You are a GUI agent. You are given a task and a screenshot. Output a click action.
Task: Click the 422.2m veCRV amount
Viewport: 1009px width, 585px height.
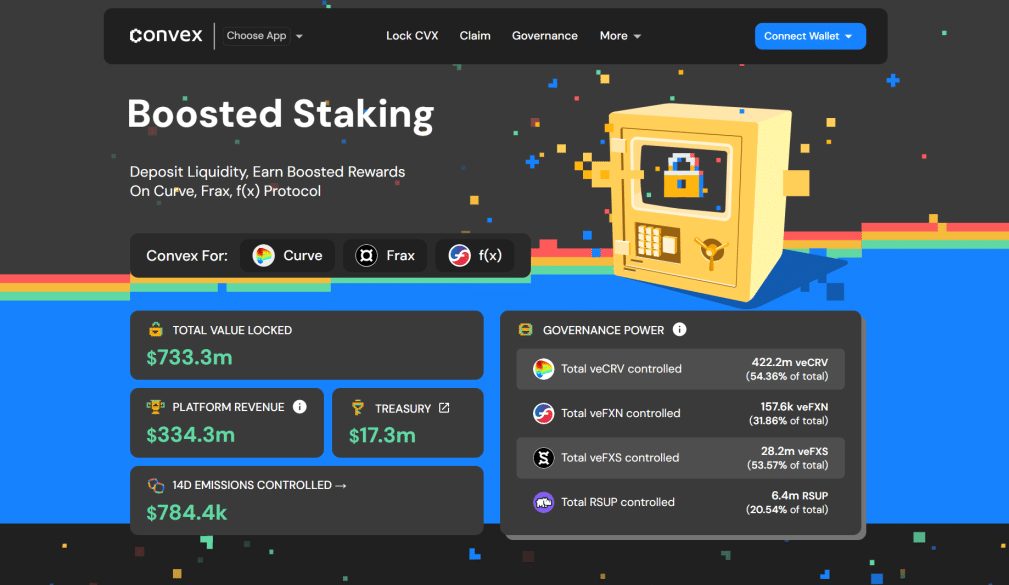click(790, 362)
